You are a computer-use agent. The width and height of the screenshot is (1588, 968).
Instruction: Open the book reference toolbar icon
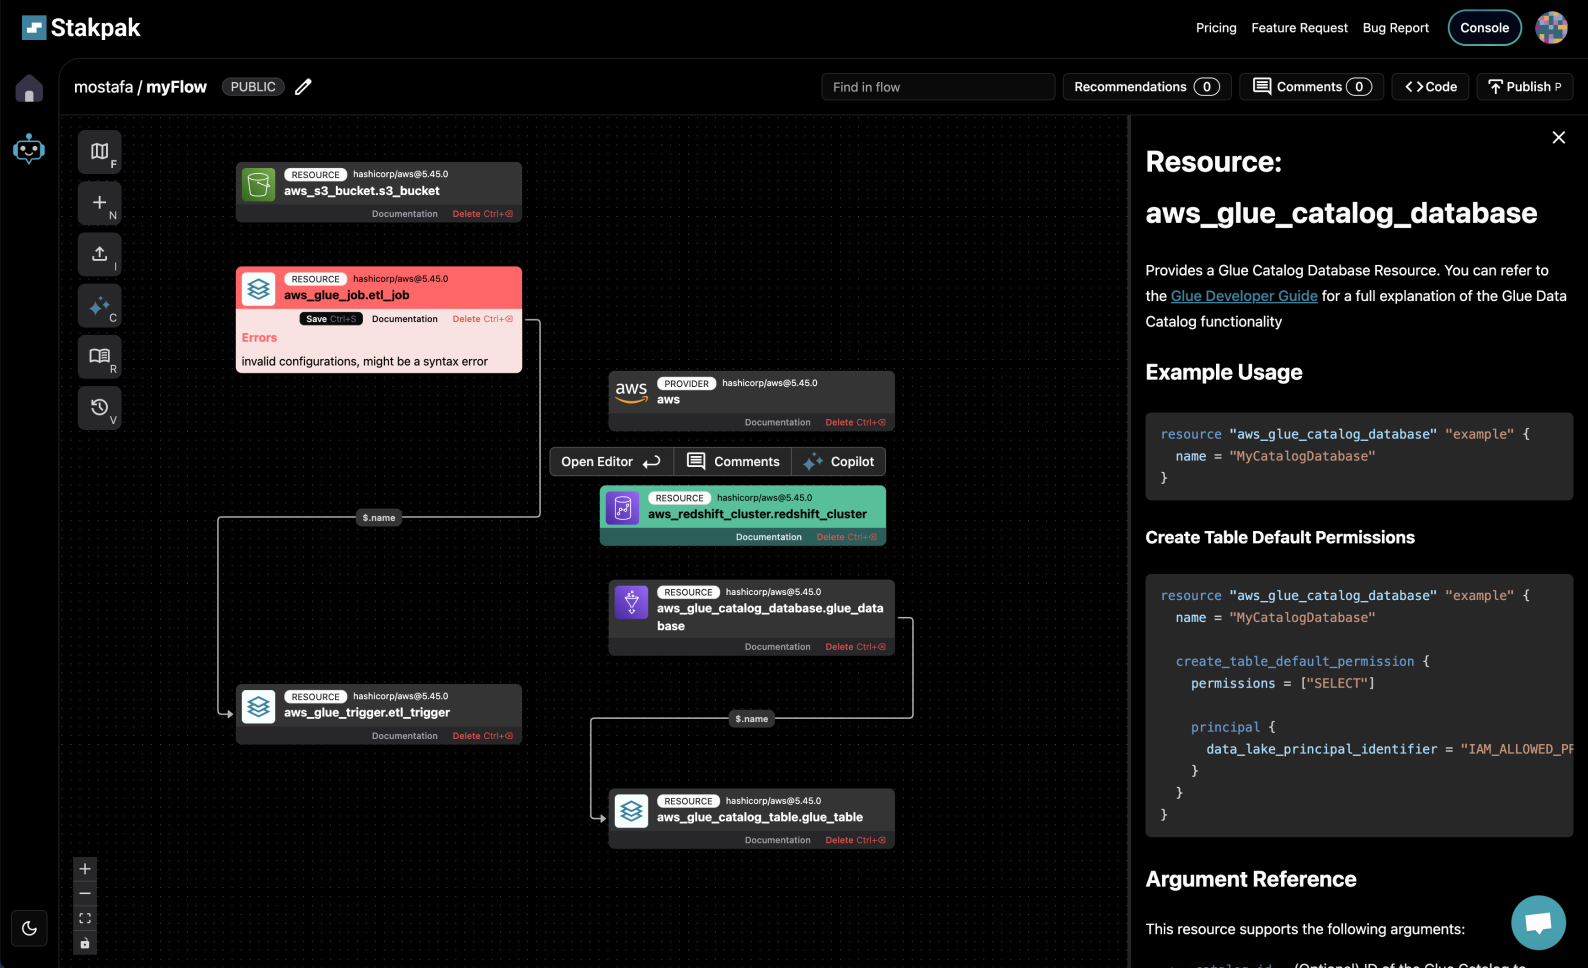[99, 357]
